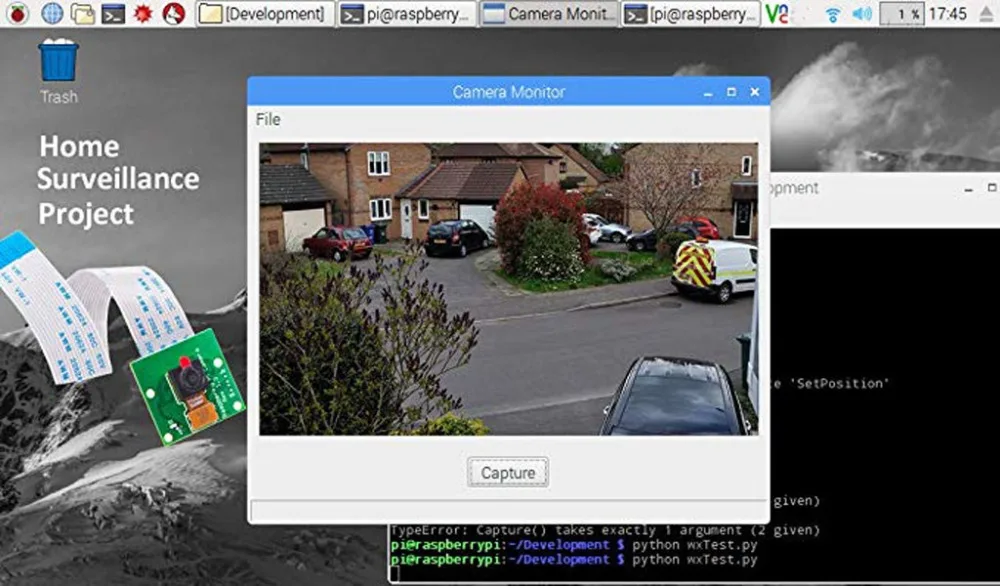Open the VNC server tray icon
The image size is (1000, 586).
(776, 13)
